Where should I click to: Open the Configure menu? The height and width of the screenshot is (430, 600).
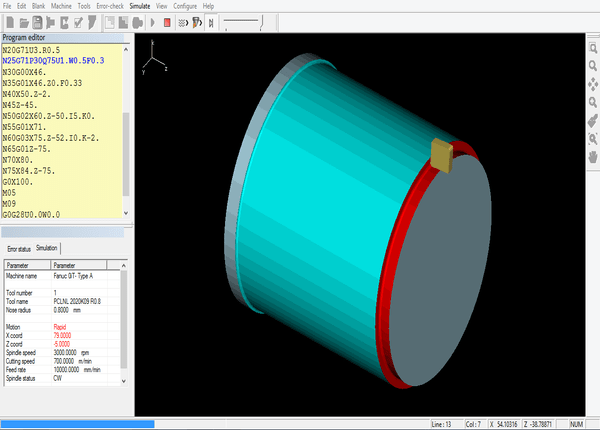185,6
